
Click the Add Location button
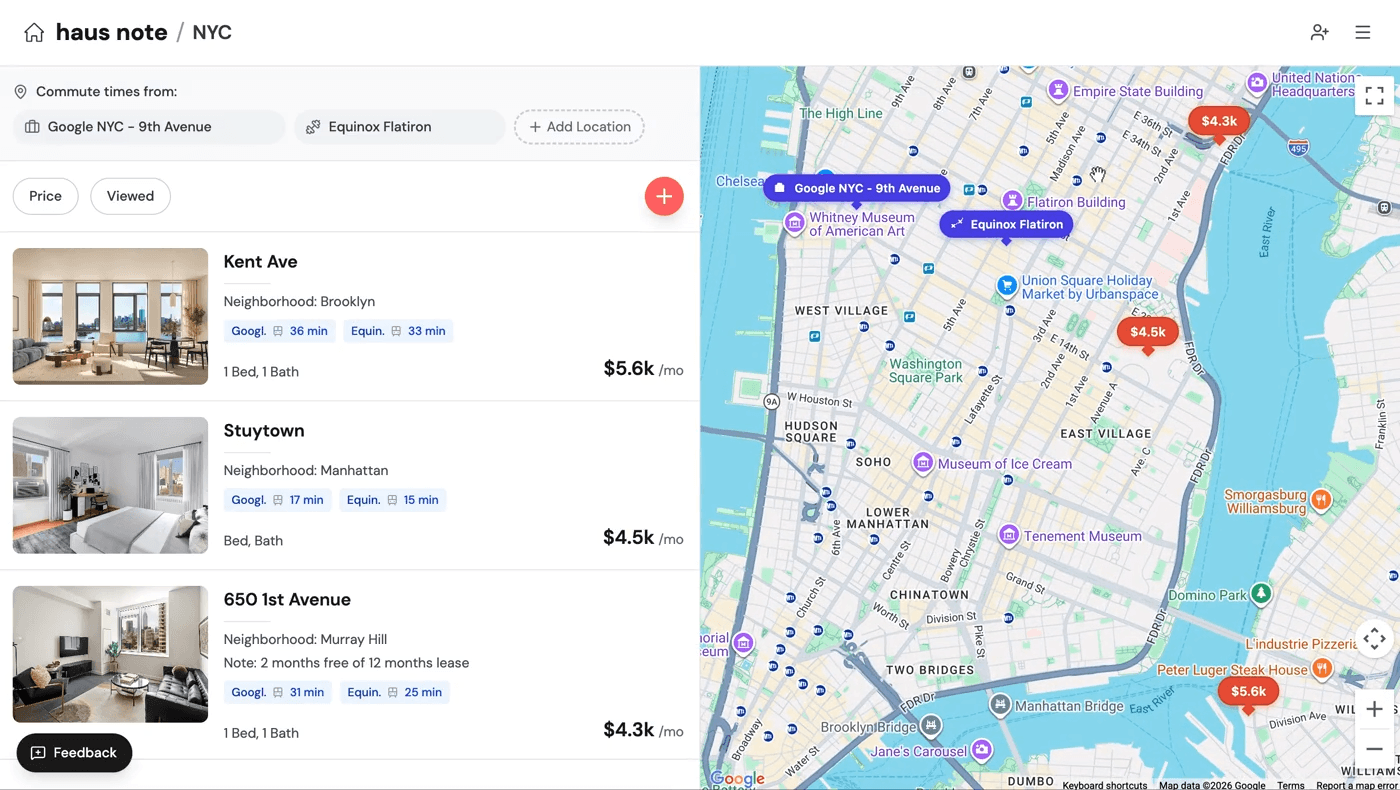[579, 127]
